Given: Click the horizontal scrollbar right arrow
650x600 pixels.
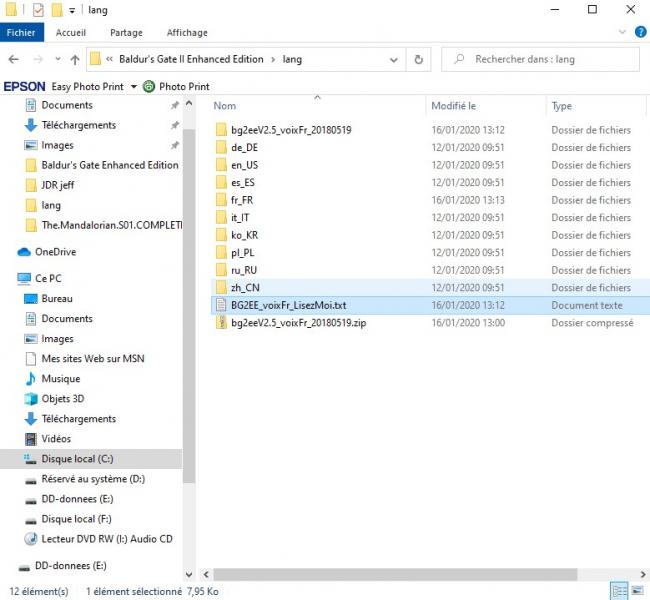Looking at the screenshot, I should (643, 574).
